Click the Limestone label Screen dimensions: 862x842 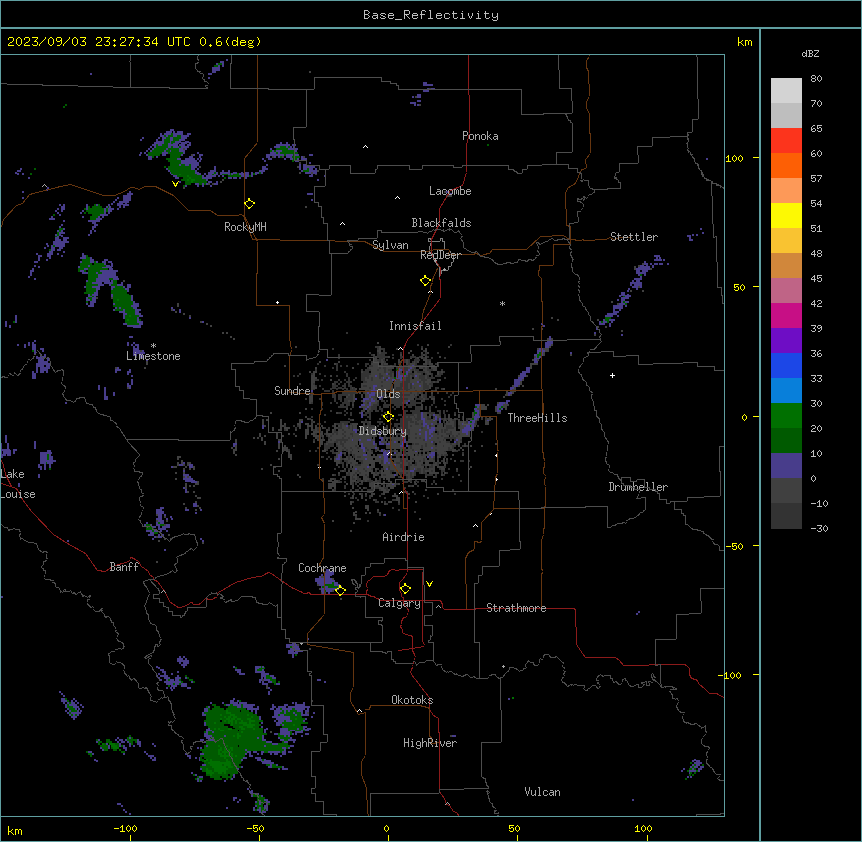(x=153, y=356)
